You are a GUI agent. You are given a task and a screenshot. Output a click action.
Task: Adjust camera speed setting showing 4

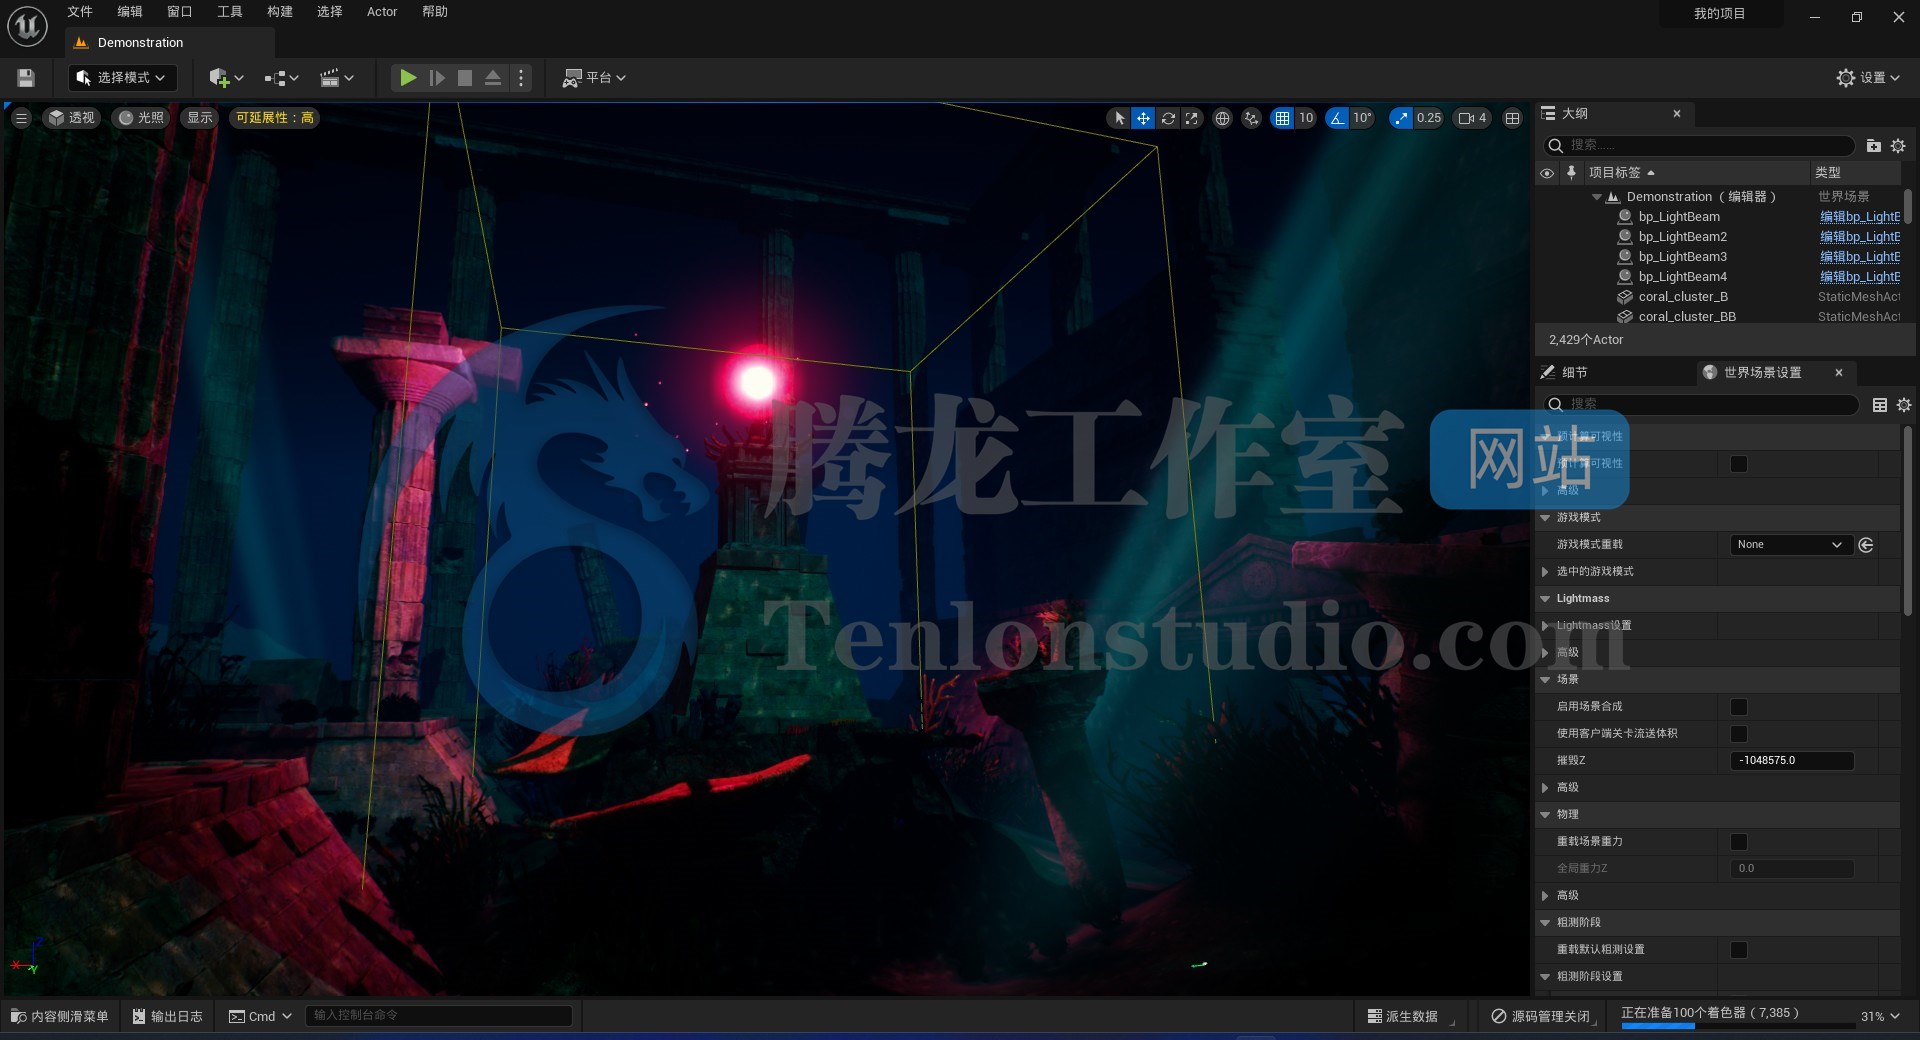point(1472,118)
